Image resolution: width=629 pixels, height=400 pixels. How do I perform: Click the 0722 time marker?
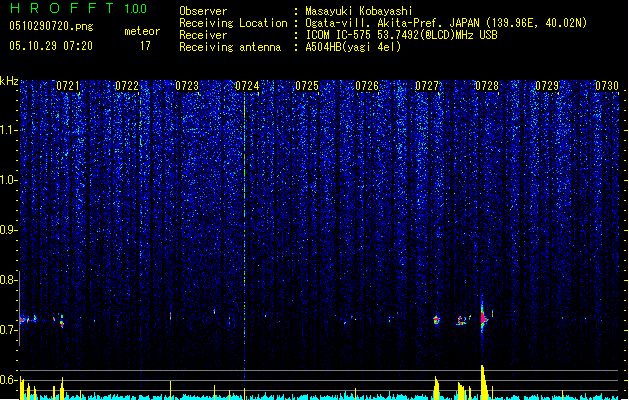(x=127, y=86)
